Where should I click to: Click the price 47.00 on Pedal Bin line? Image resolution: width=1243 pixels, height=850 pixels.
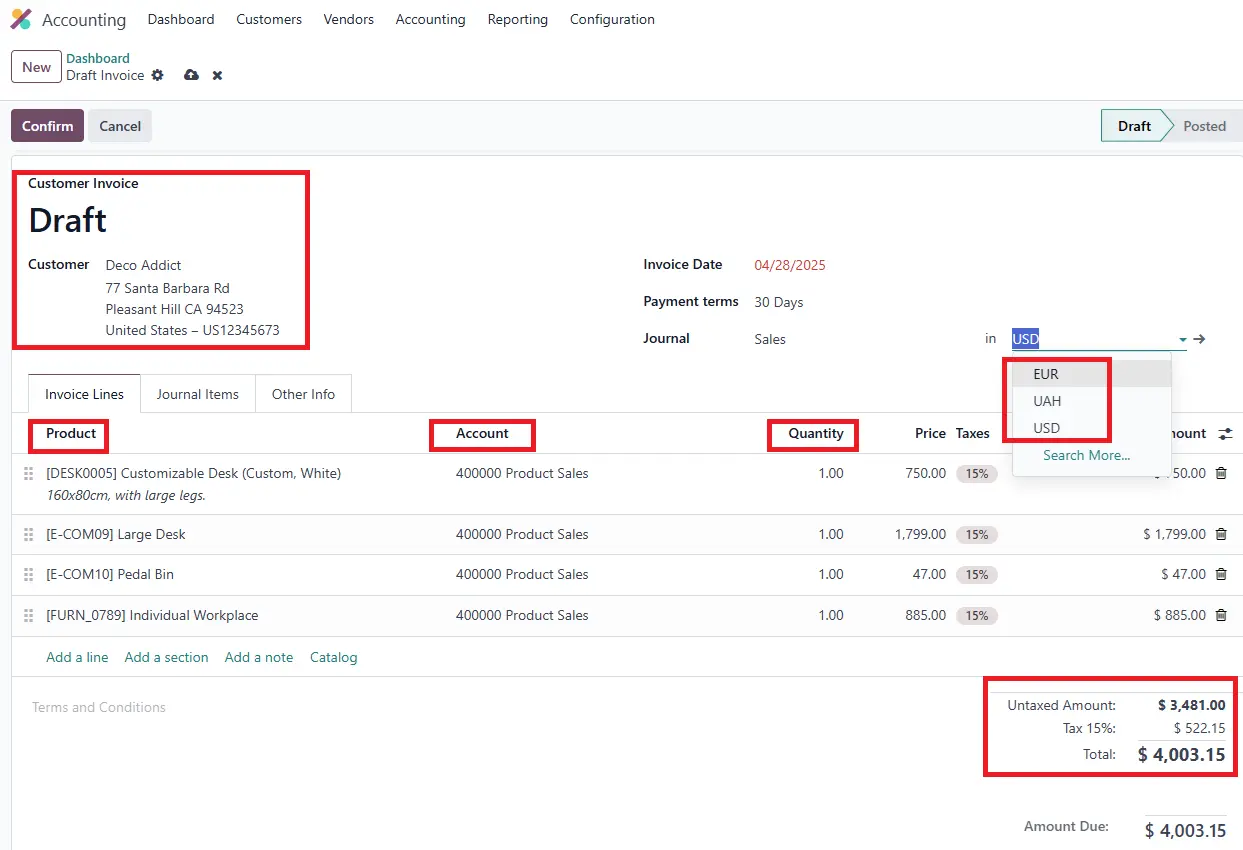coord(929,574)
